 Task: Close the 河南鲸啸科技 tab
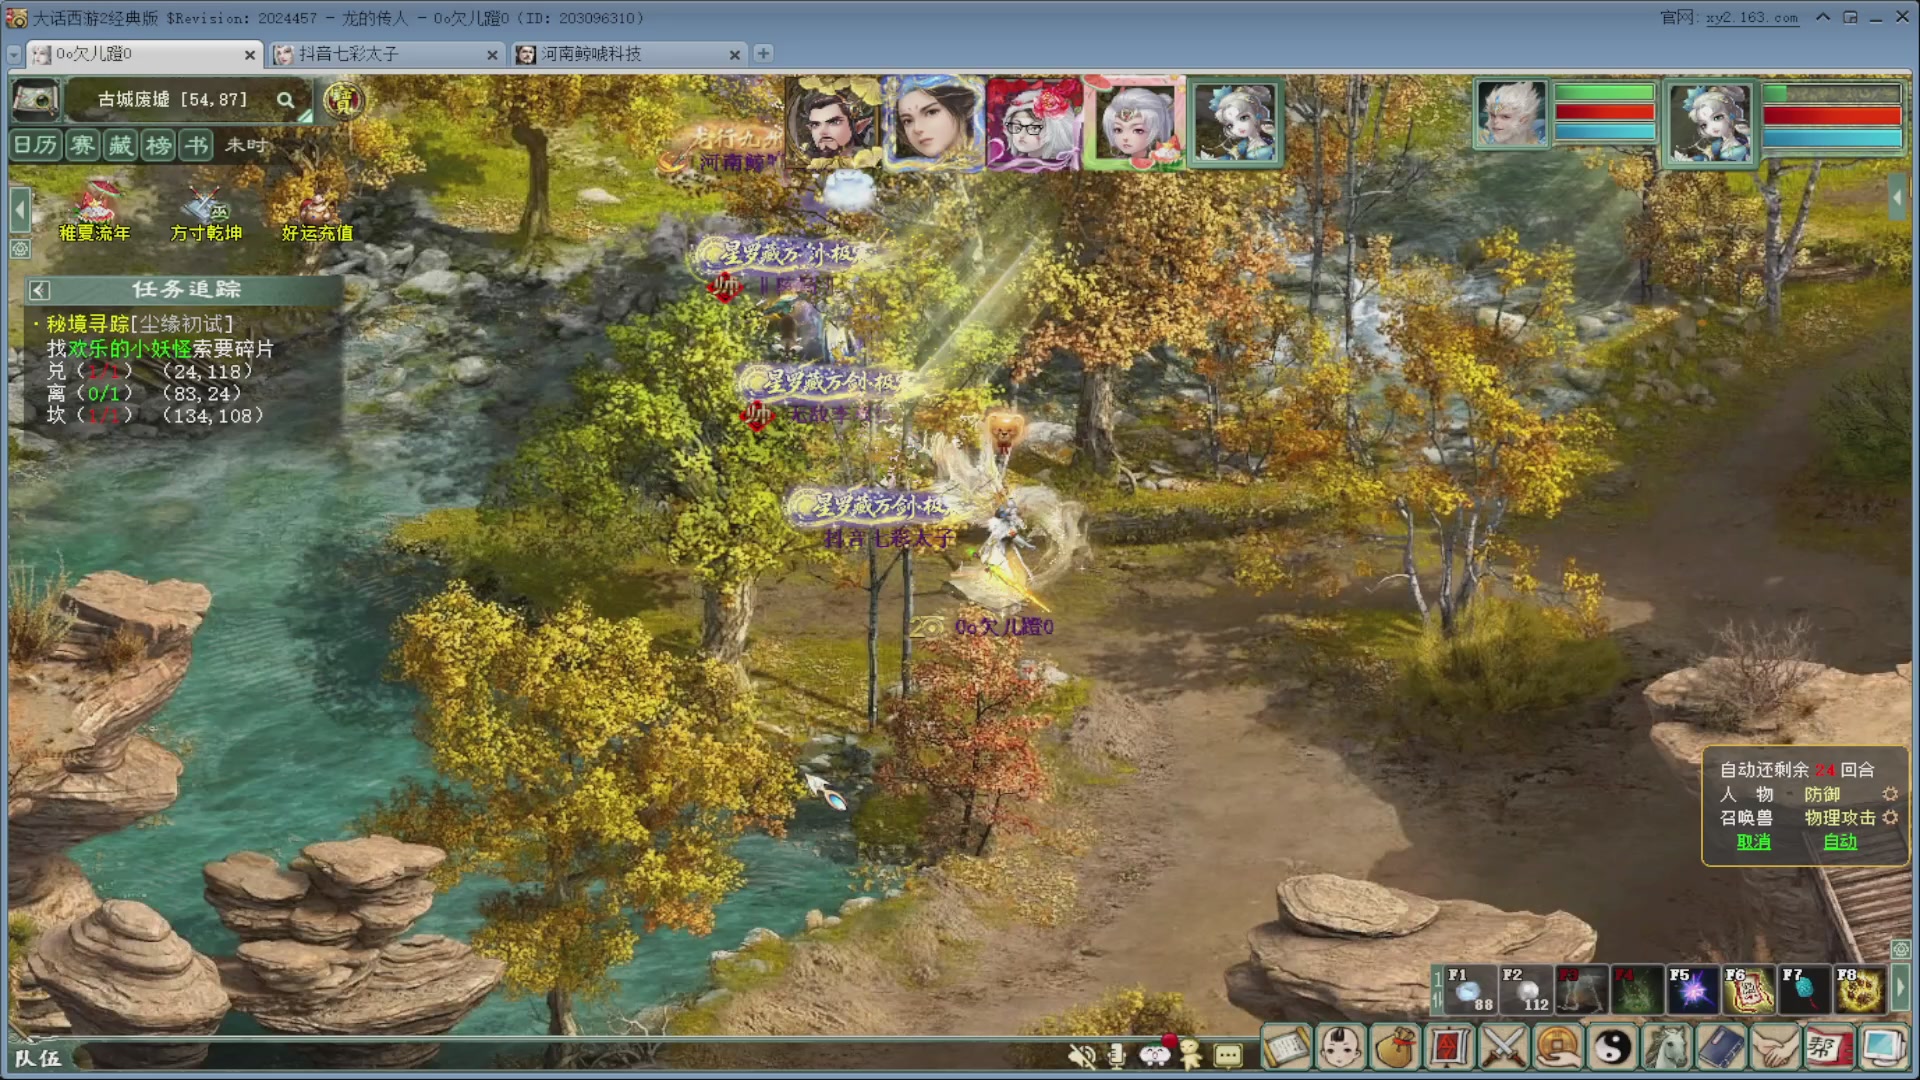[x=735, y=55]
